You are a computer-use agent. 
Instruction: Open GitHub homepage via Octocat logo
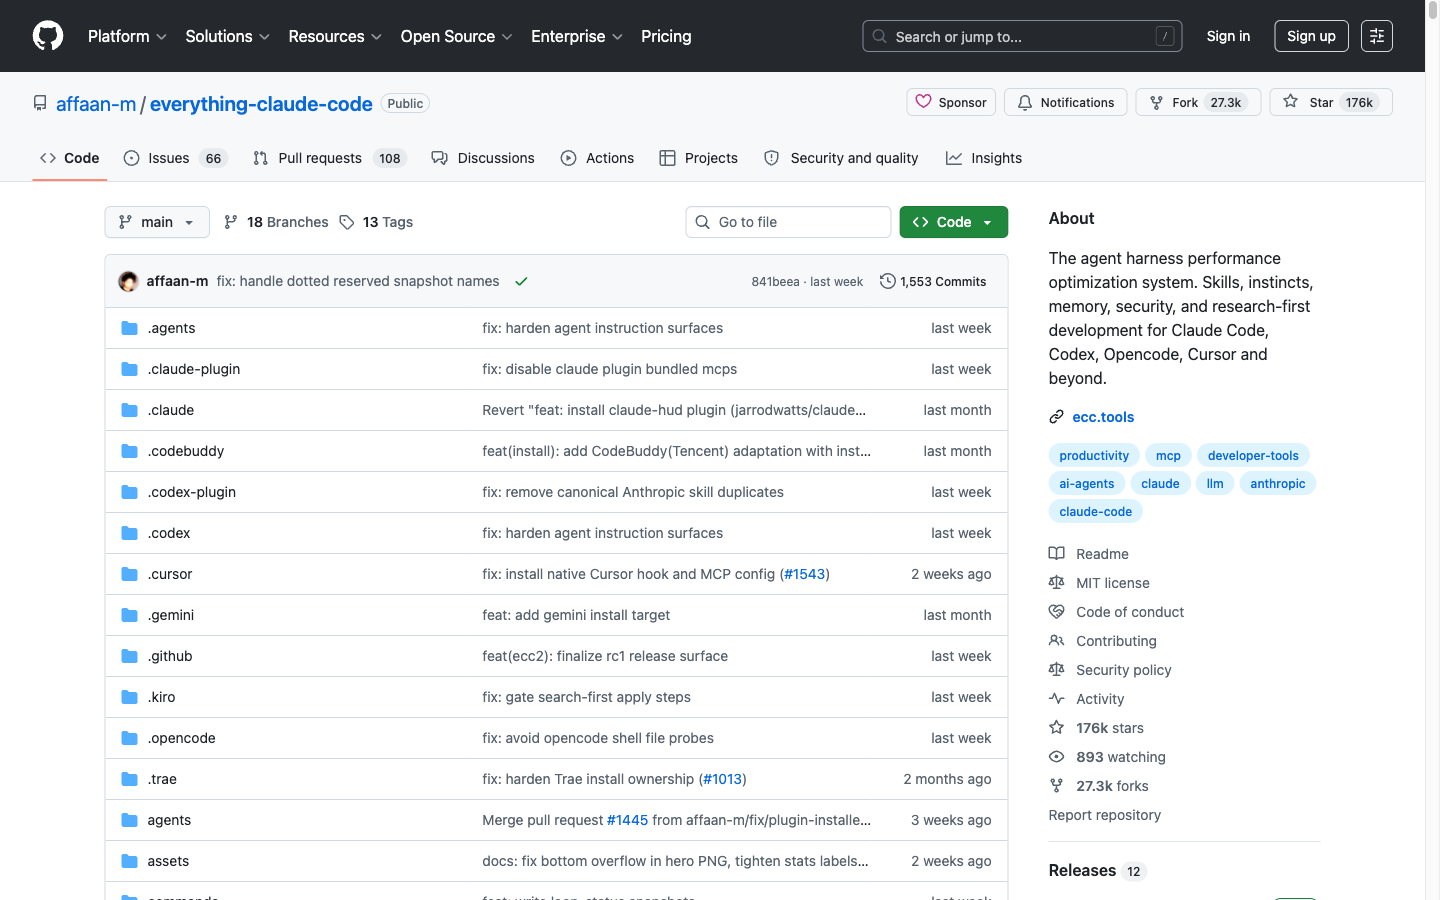click(48, 36)
